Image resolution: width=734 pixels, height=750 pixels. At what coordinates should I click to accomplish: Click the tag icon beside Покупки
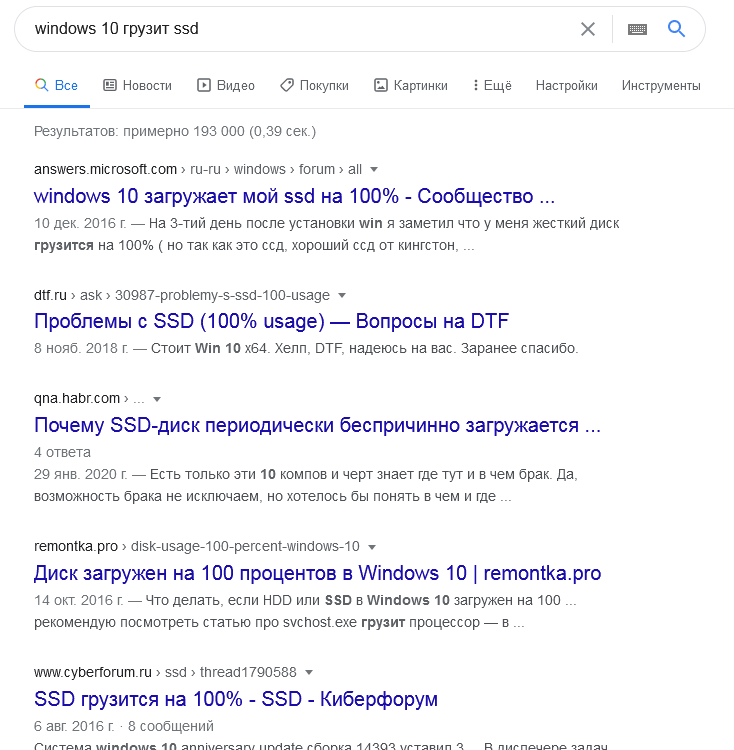287,85
